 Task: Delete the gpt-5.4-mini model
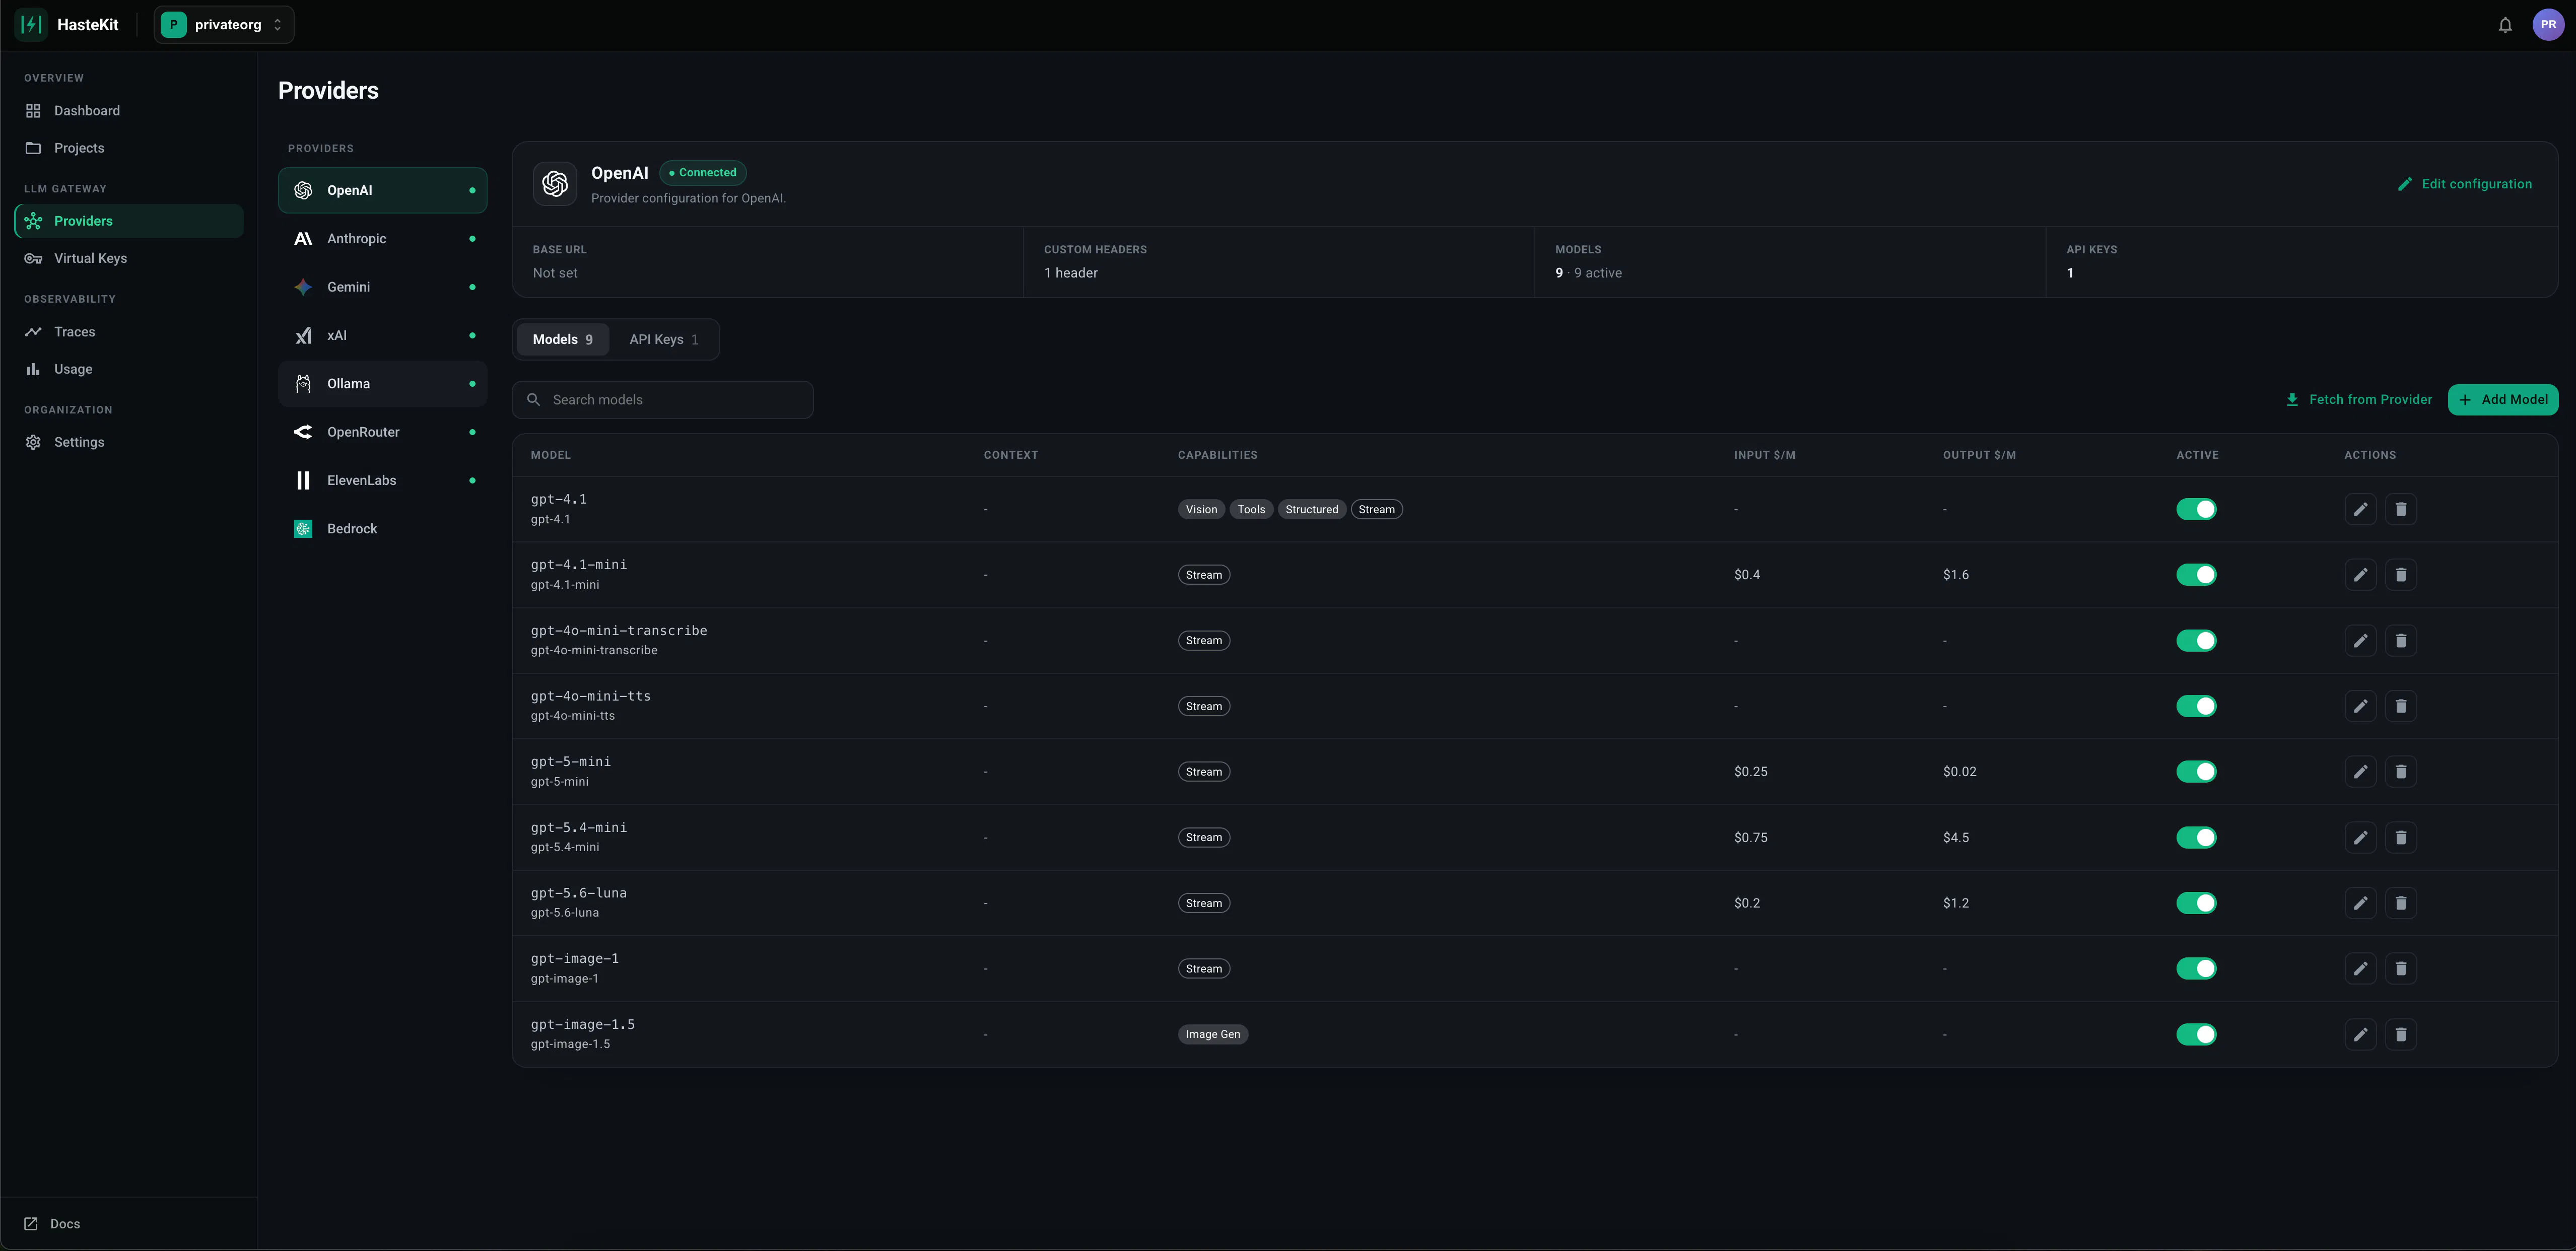click(2400, 838)
